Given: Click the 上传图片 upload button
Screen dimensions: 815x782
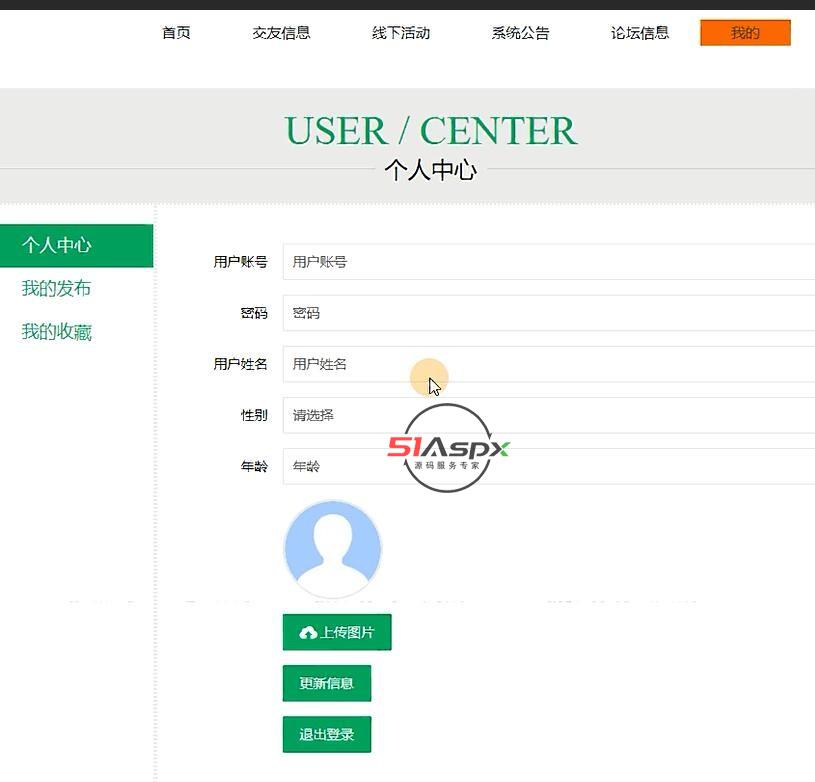Looking at the screenshot, I should coord(337,632).
